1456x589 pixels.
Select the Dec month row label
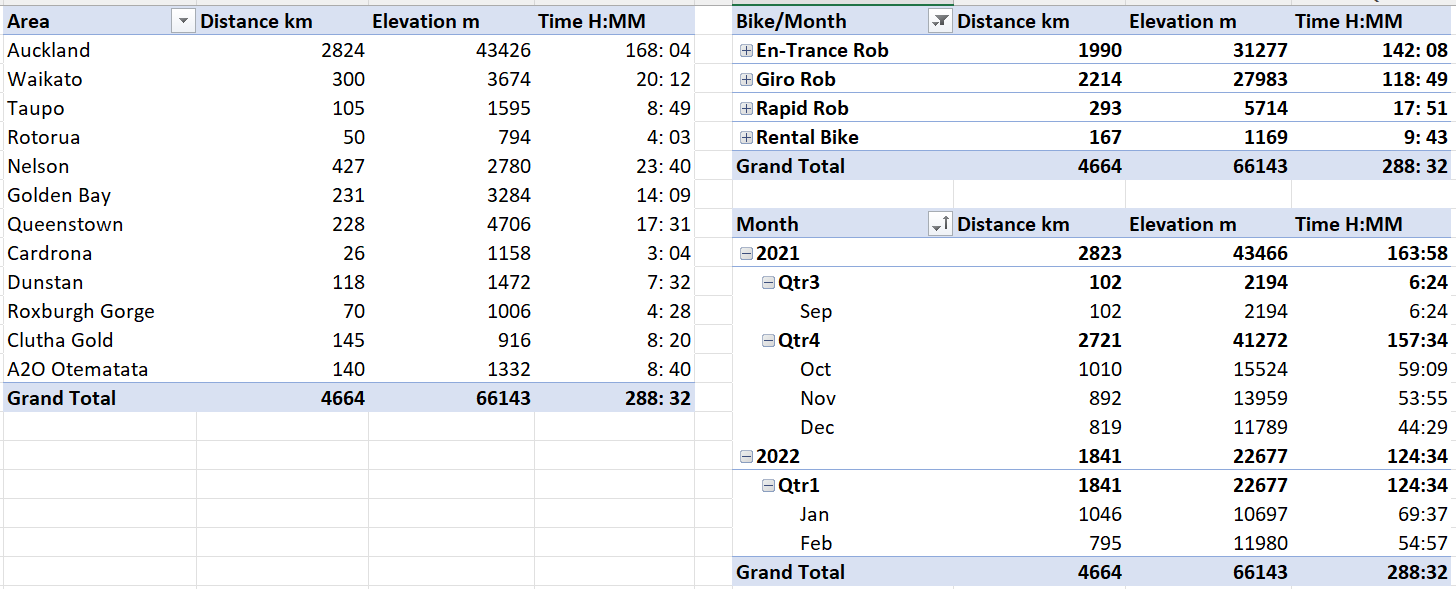pos(817,428)
